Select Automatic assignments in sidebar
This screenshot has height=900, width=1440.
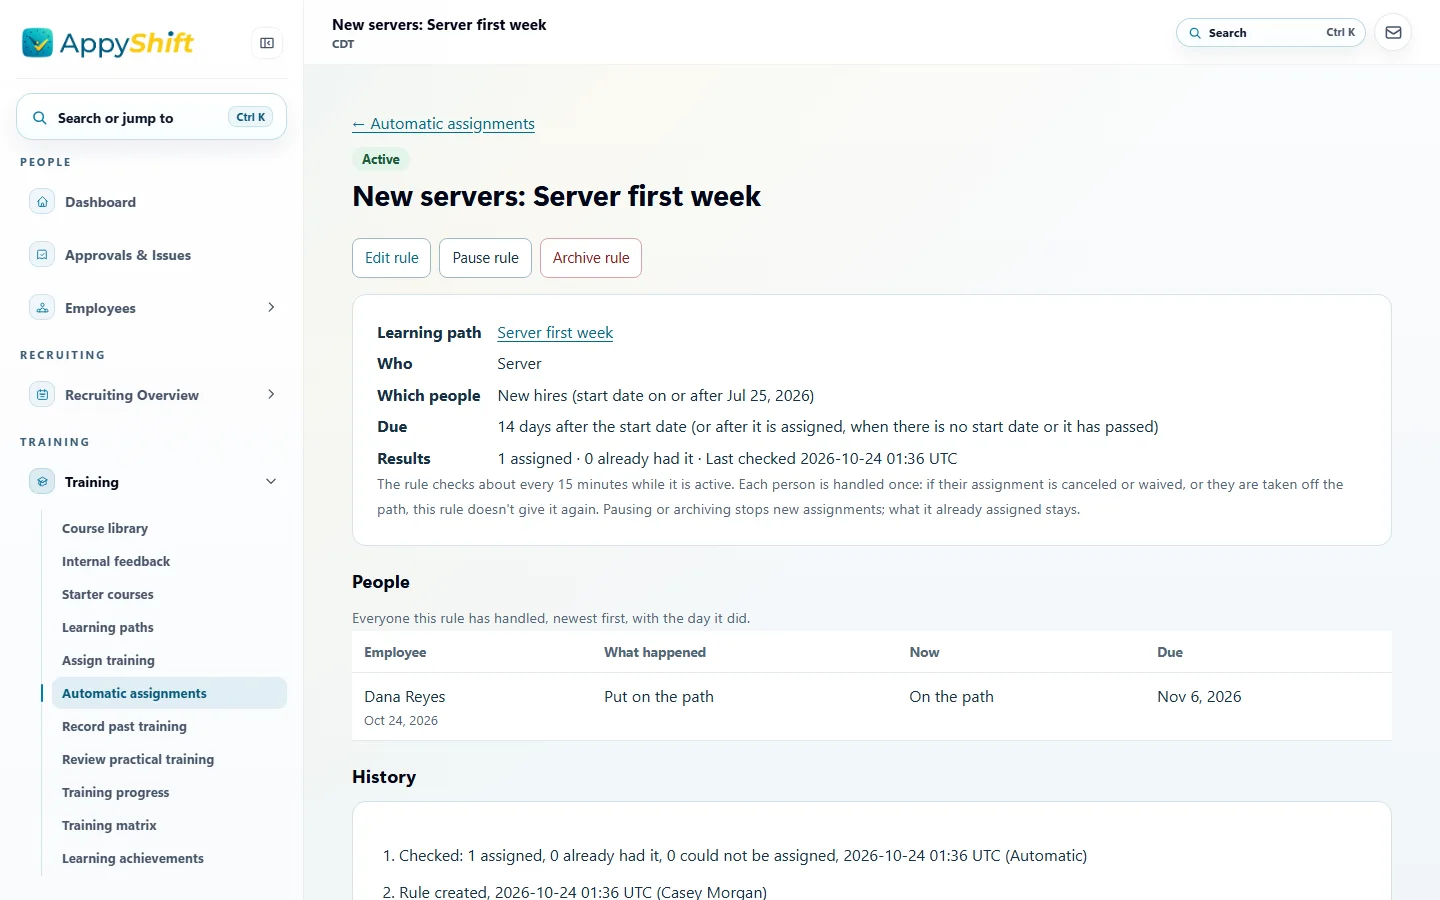[169, 693]
